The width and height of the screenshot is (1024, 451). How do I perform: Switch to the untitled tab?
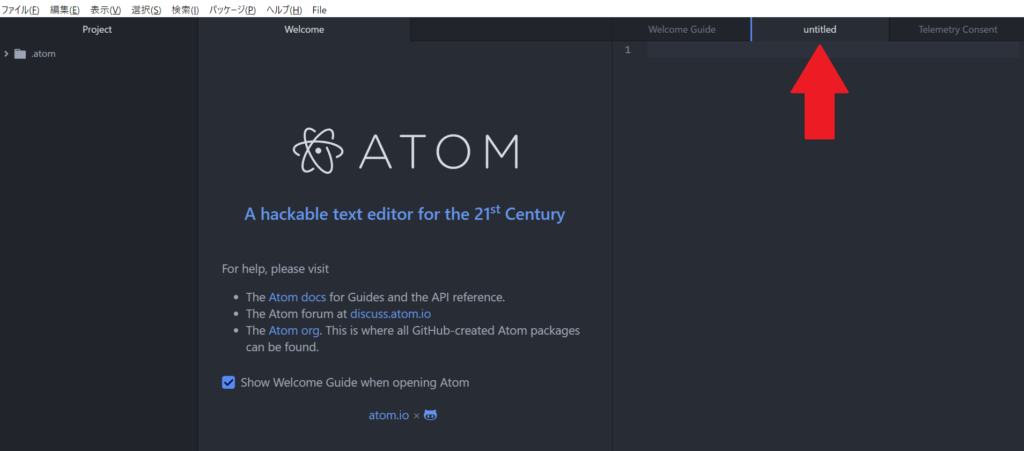tap(820, 29)
